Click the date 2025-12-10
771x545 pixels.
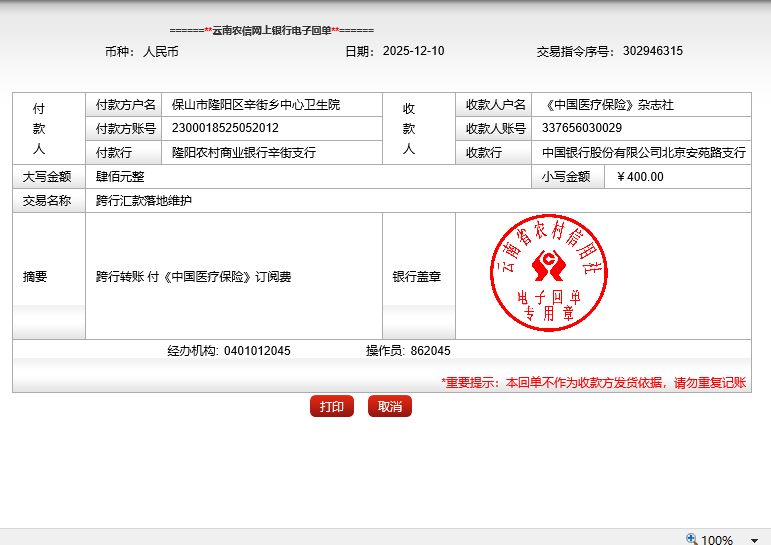click(413, 51)
